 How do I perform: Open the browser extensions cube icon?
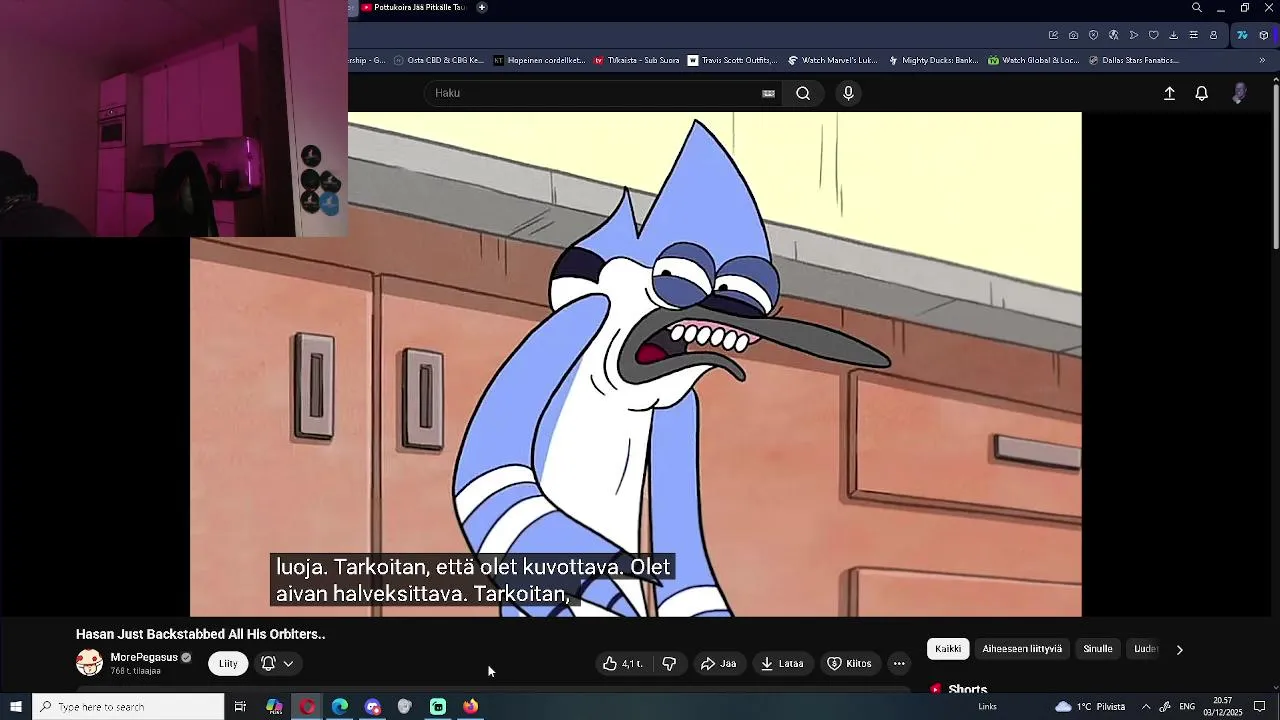(x=1264, y=35)
